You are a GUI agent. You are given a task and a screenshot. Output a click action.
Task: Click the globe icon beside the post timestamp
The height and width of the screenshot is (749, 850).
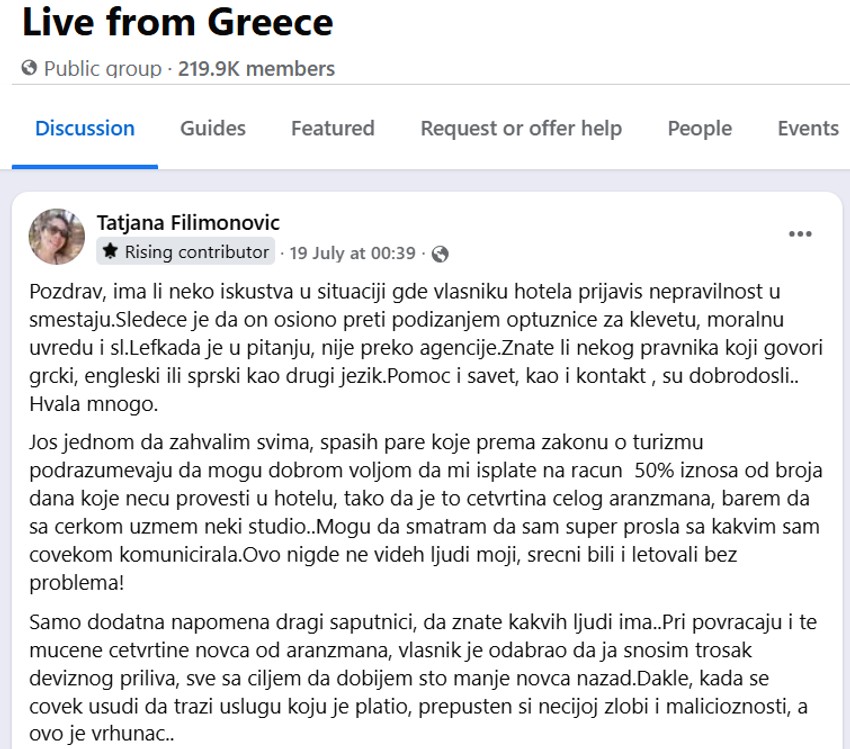(x=440, y=253)
